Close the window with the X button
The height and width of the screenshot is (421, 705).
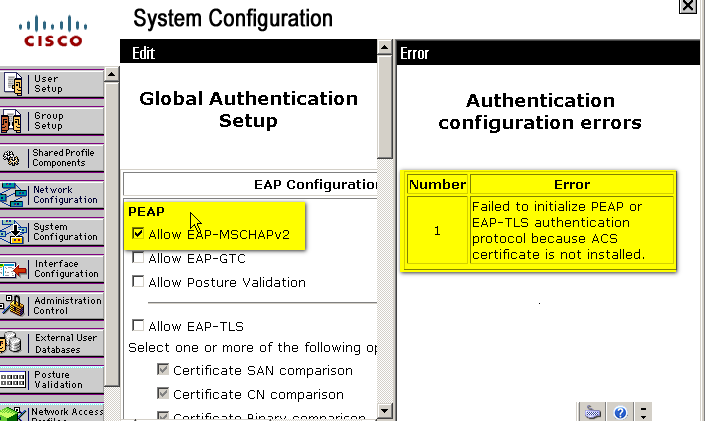687,6
